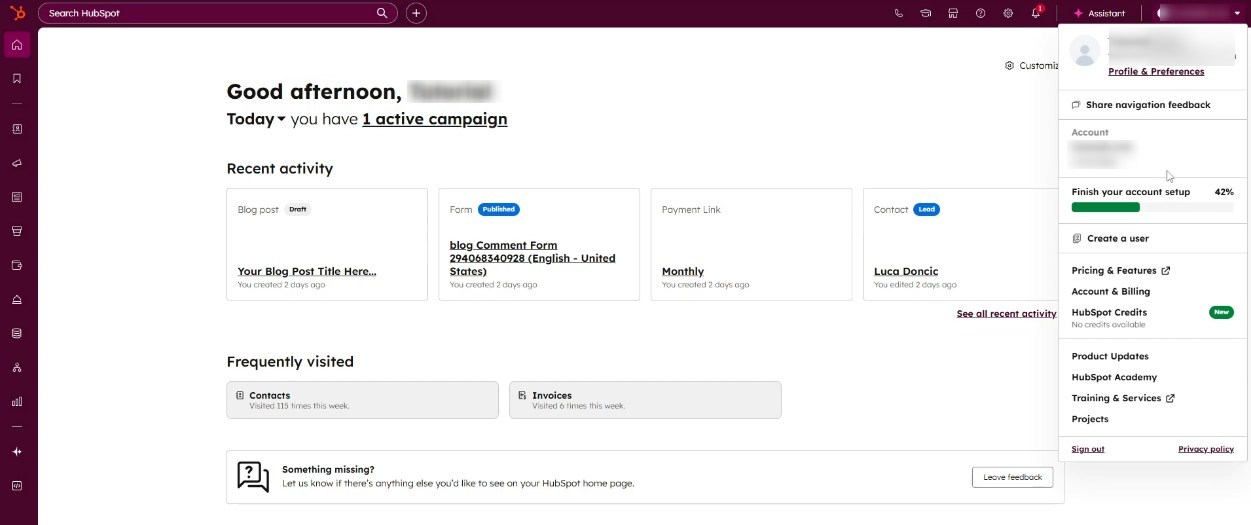Screen dimensions: 1251x525
Task: Open Product Updates
Action: (x=1110, y=357)
